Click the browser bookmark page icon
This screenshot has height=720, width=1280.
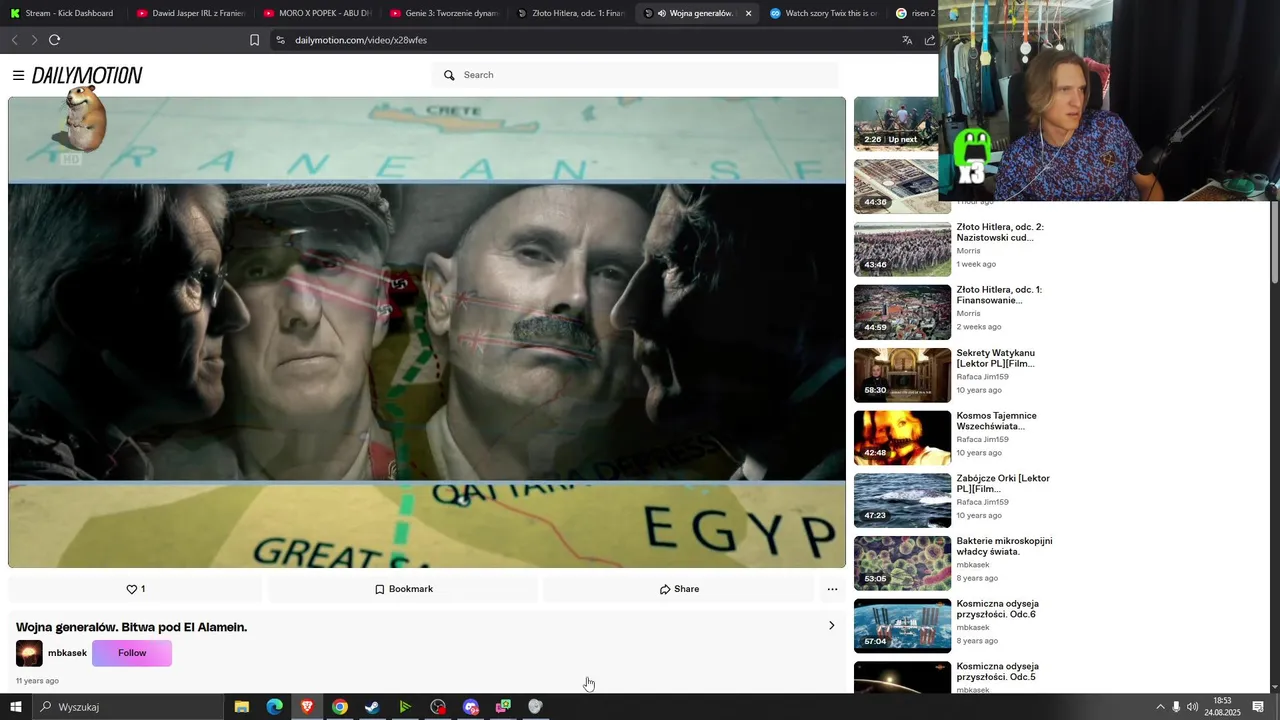click(254, 40)
